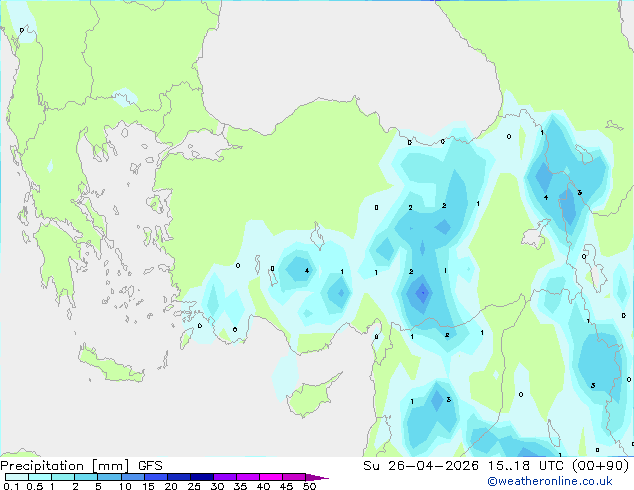Pick the 15–20 mm legend swatch
This screenshot has width=634, height=490.
point(156,477)
